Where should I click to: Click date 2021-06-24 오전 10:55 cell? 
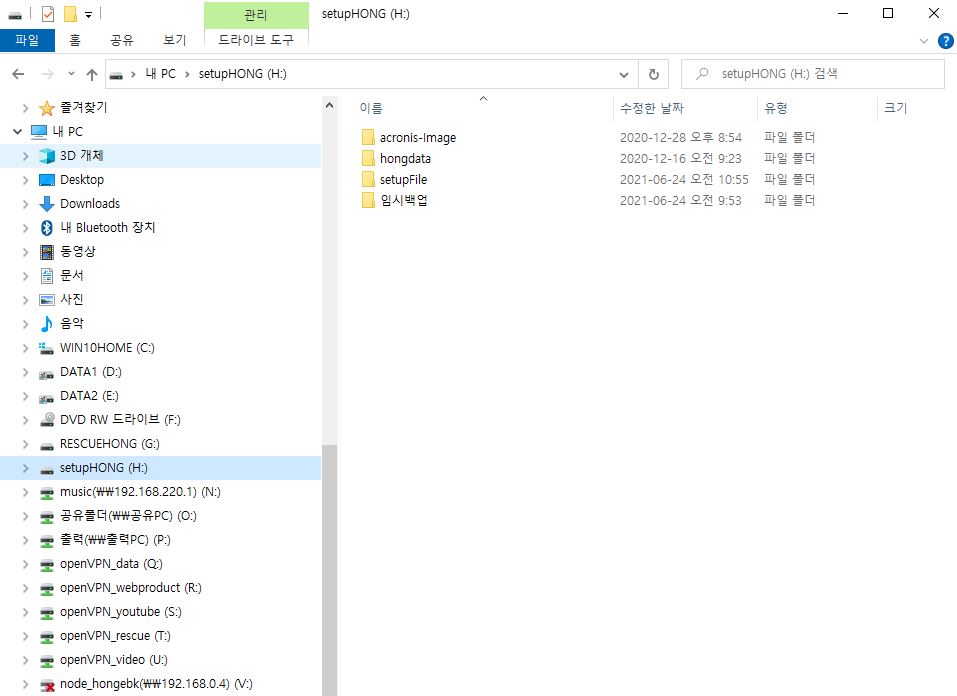pyautogui.click(x=684, y=179)
